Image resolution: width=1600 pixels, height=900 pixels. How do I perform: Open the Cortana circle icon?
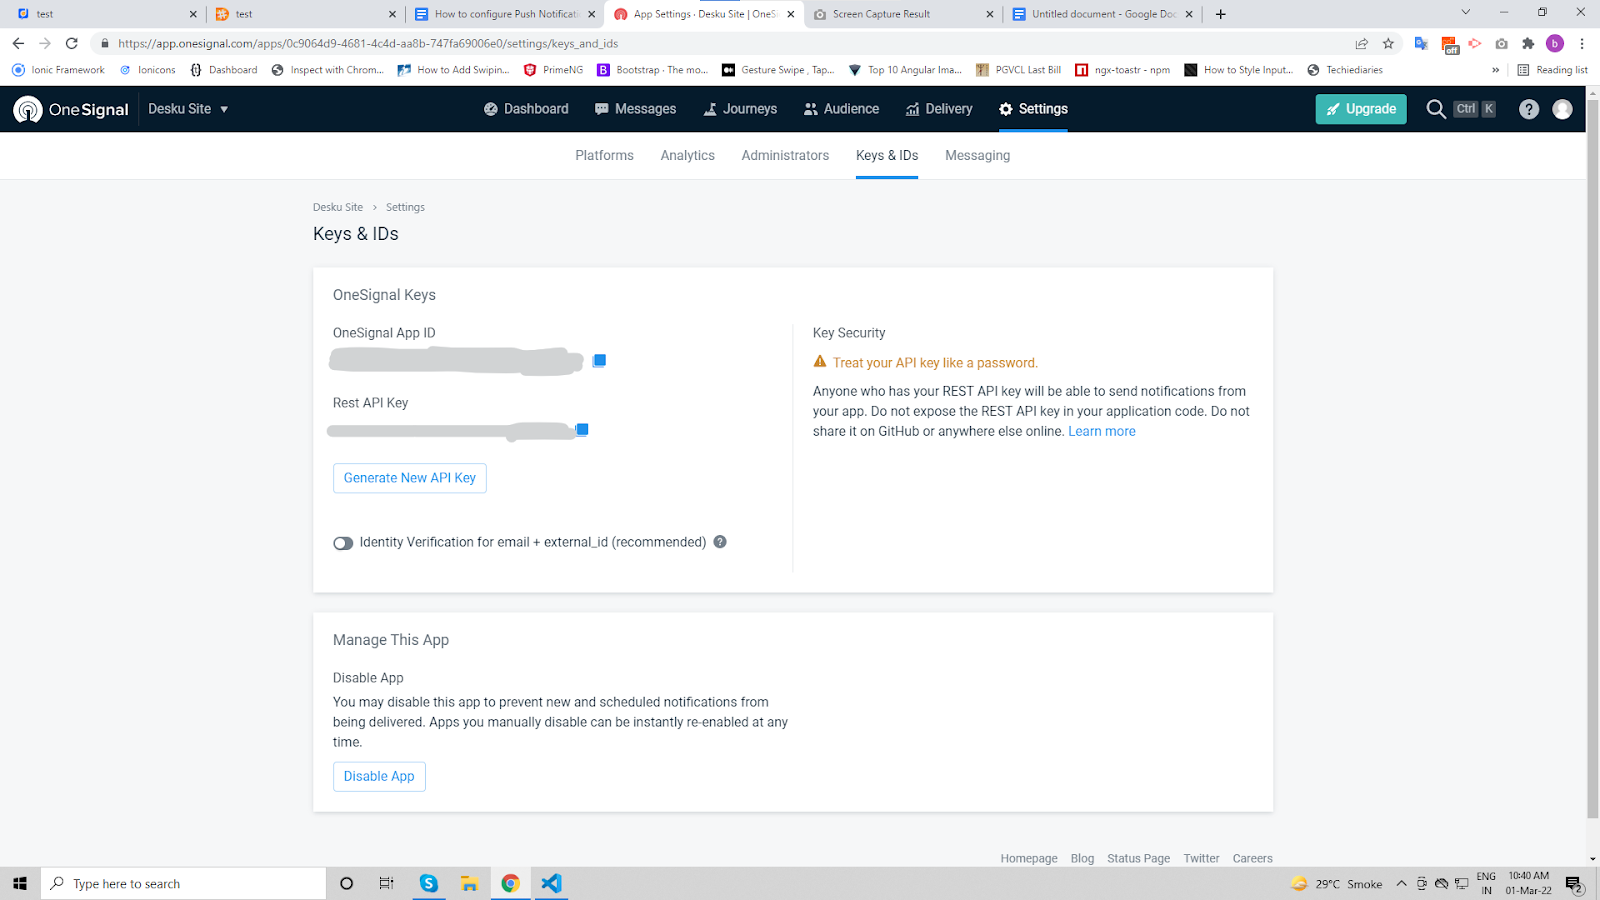pyautogui.click(x=346, y=883)
